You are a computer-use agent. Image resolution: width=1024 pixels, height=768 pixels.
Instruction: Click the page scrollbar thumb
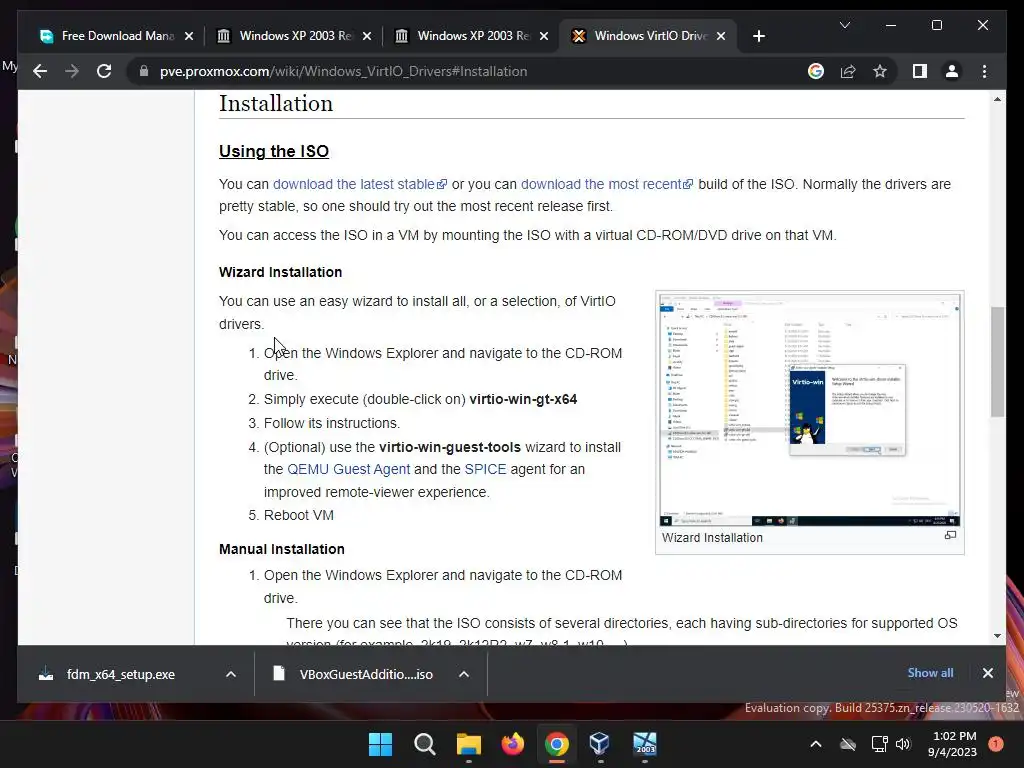997,361
